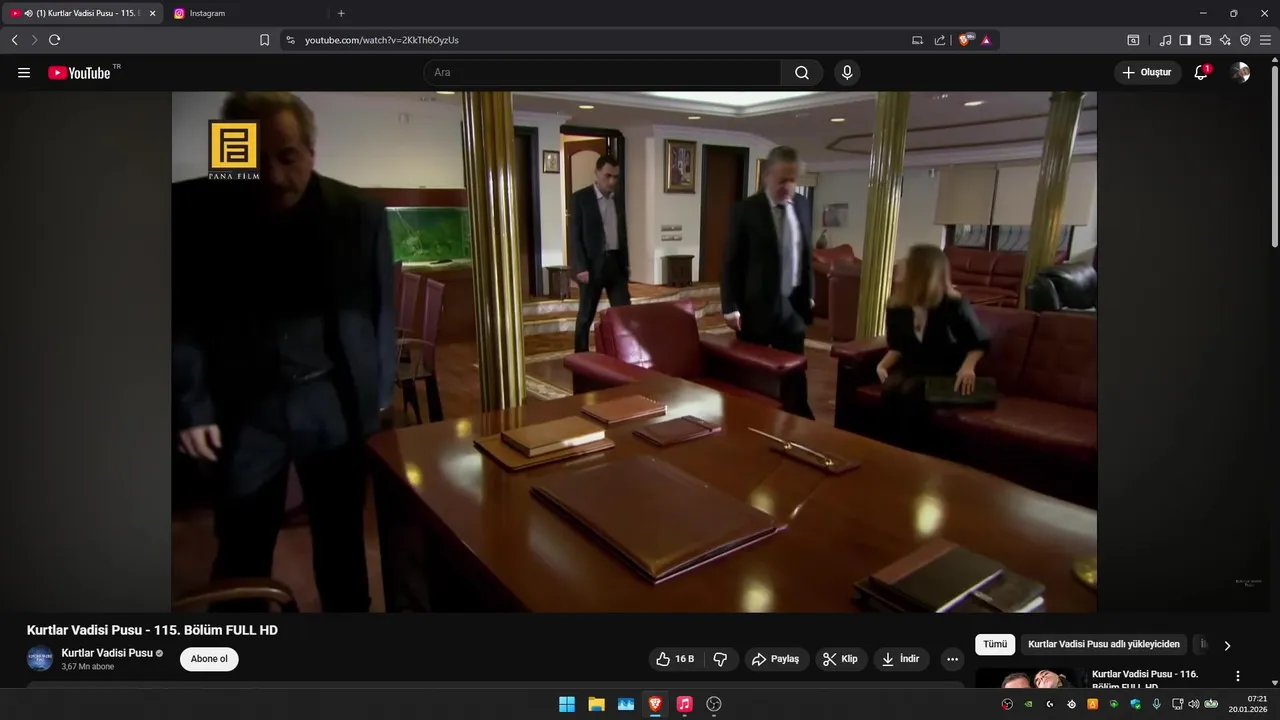Open the clock and date panel
Image resolution: width=1280 pixels, height=720 pixels.
point(1248,704)
